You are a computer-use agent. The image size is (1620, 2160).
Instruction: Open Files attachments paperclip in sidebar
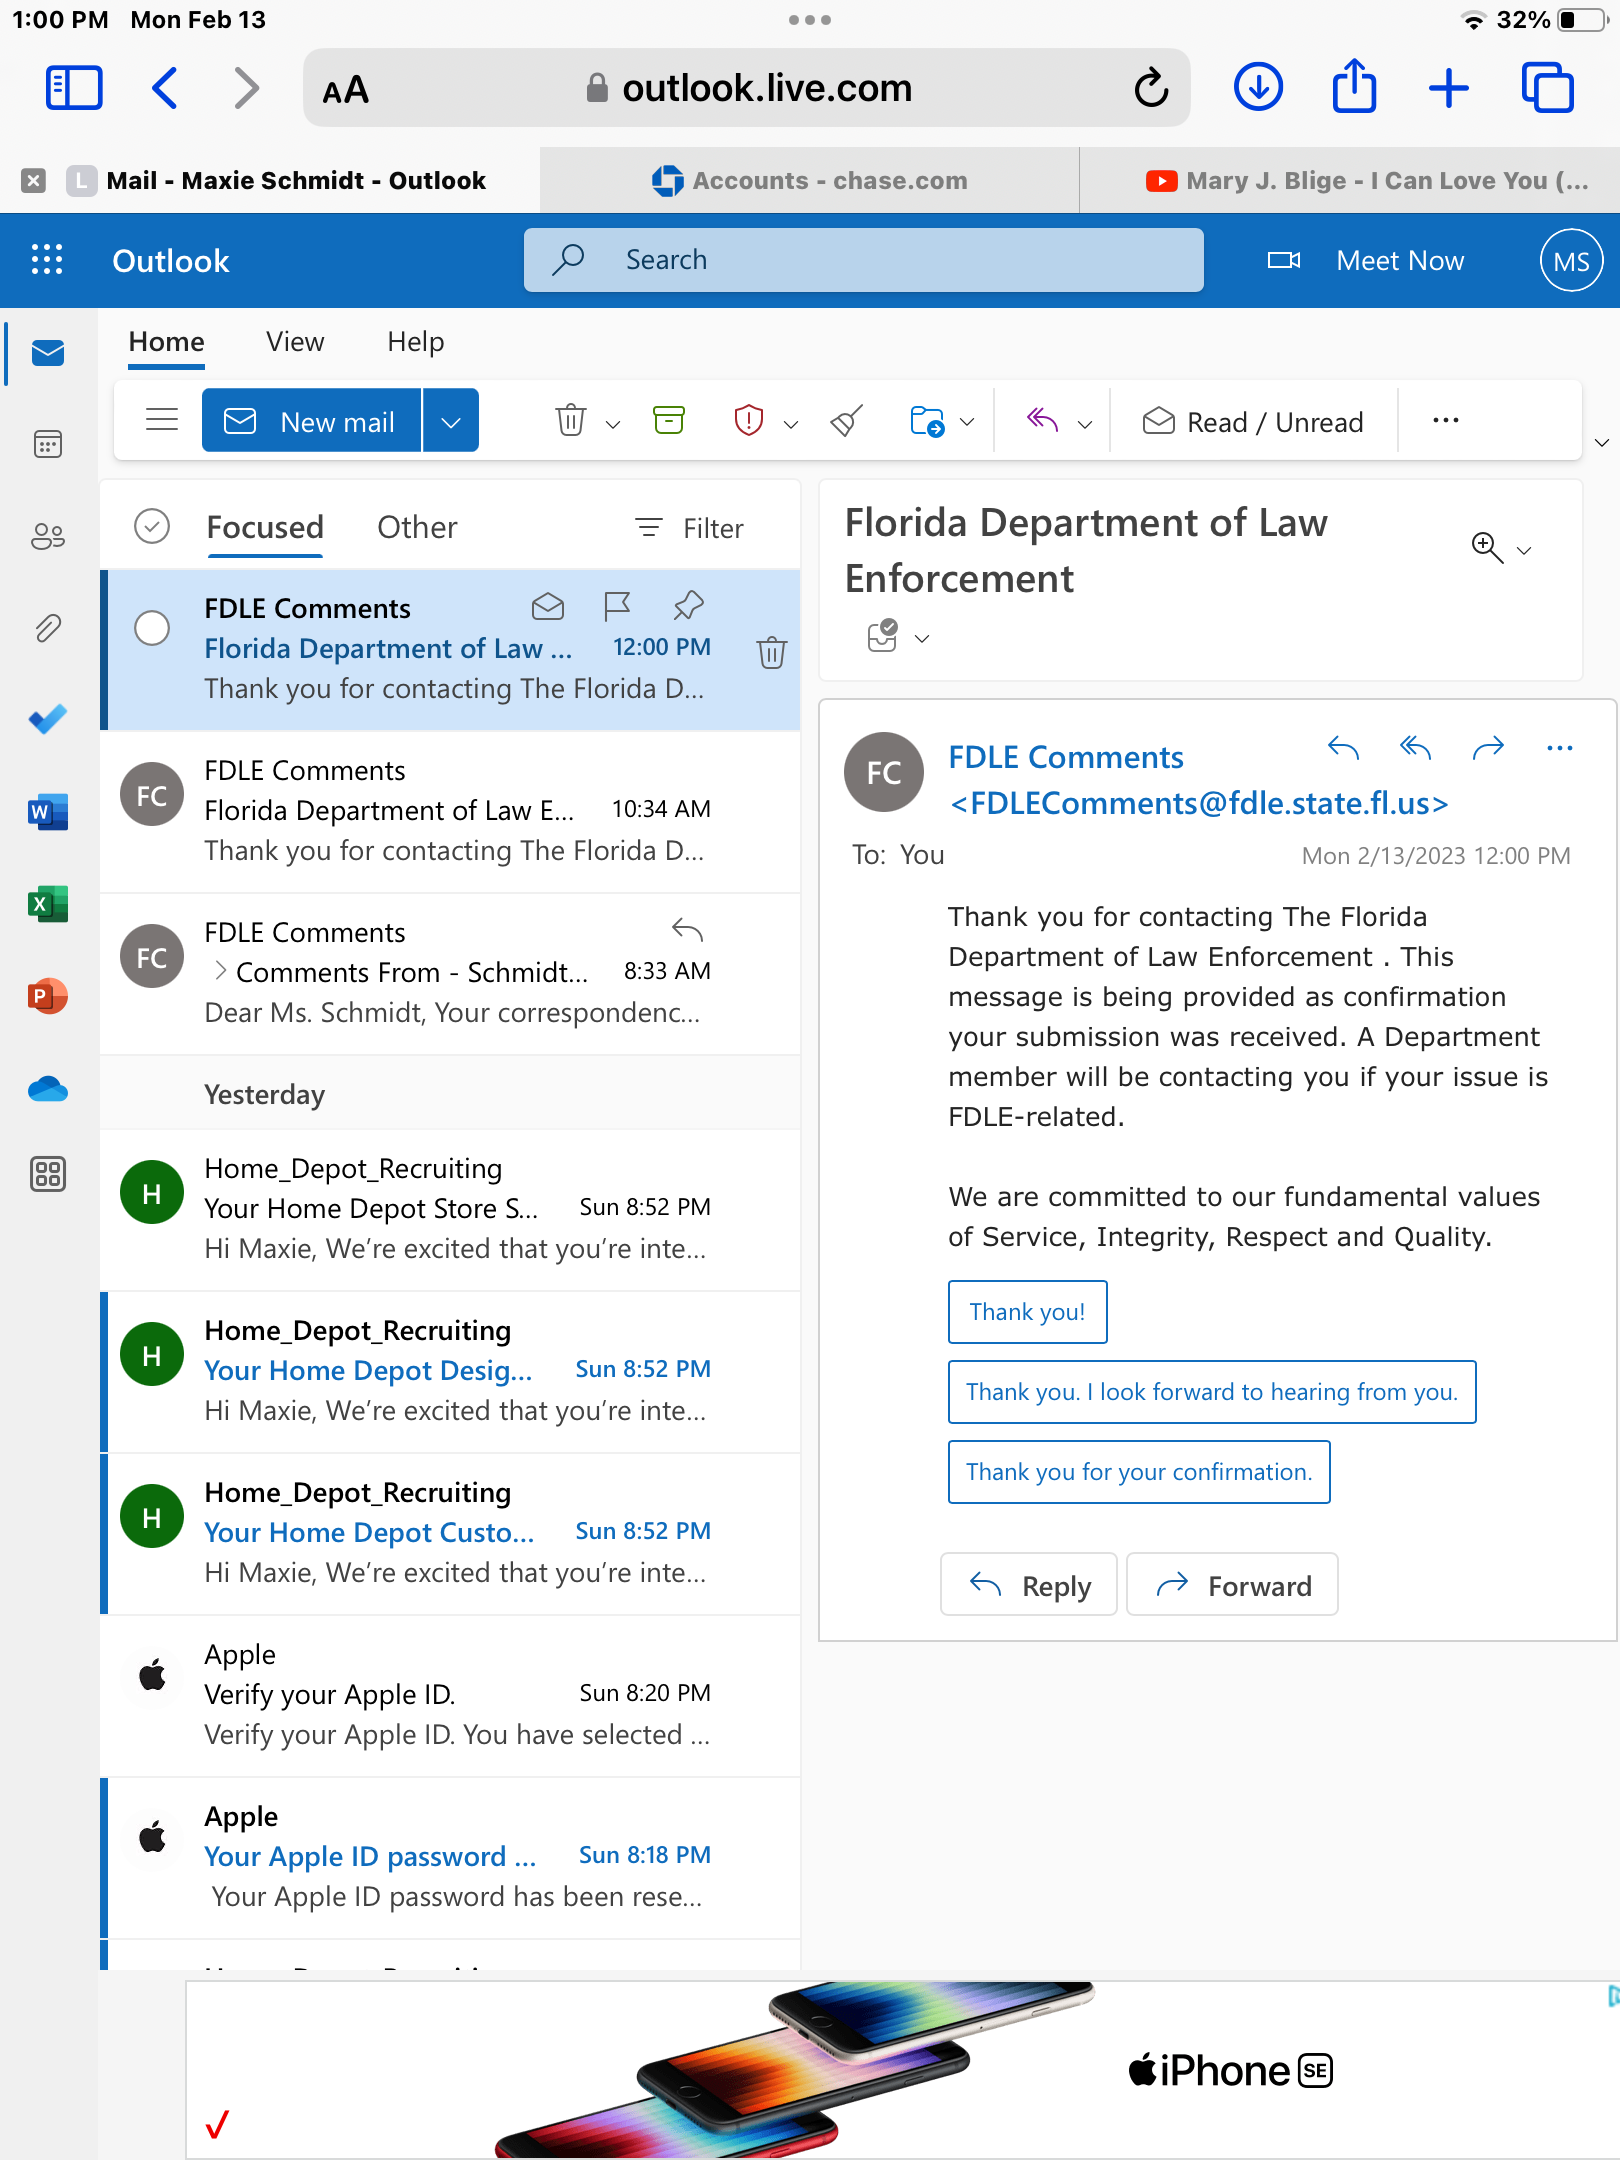(x=48, y=628)
